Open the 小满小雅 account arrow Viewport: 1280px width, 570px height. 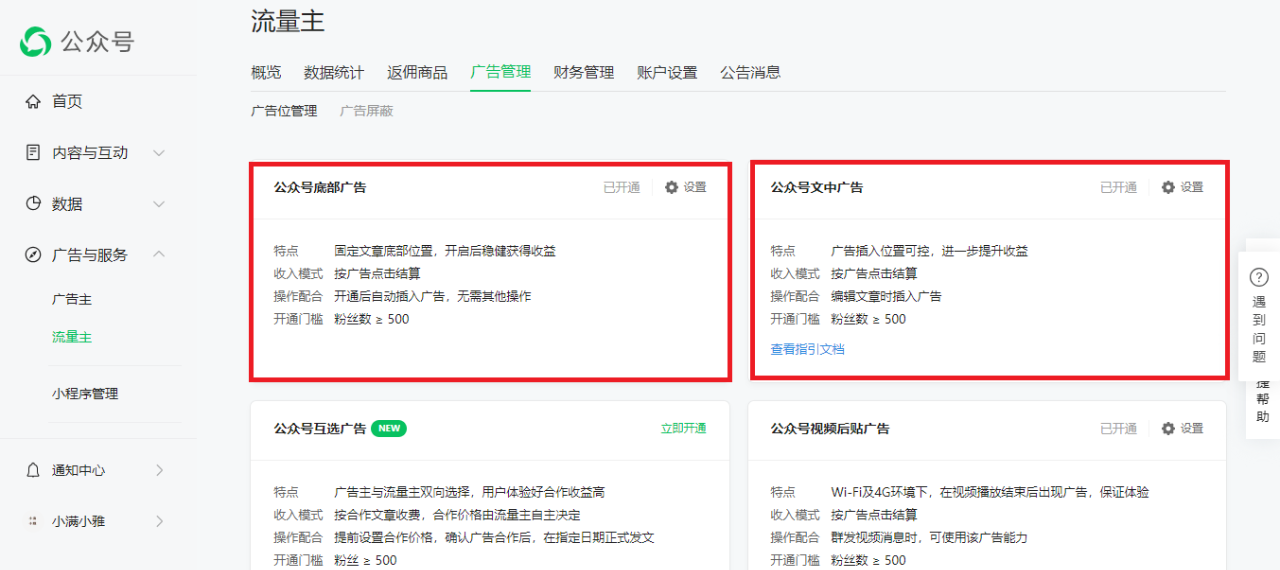pos(159,521)
